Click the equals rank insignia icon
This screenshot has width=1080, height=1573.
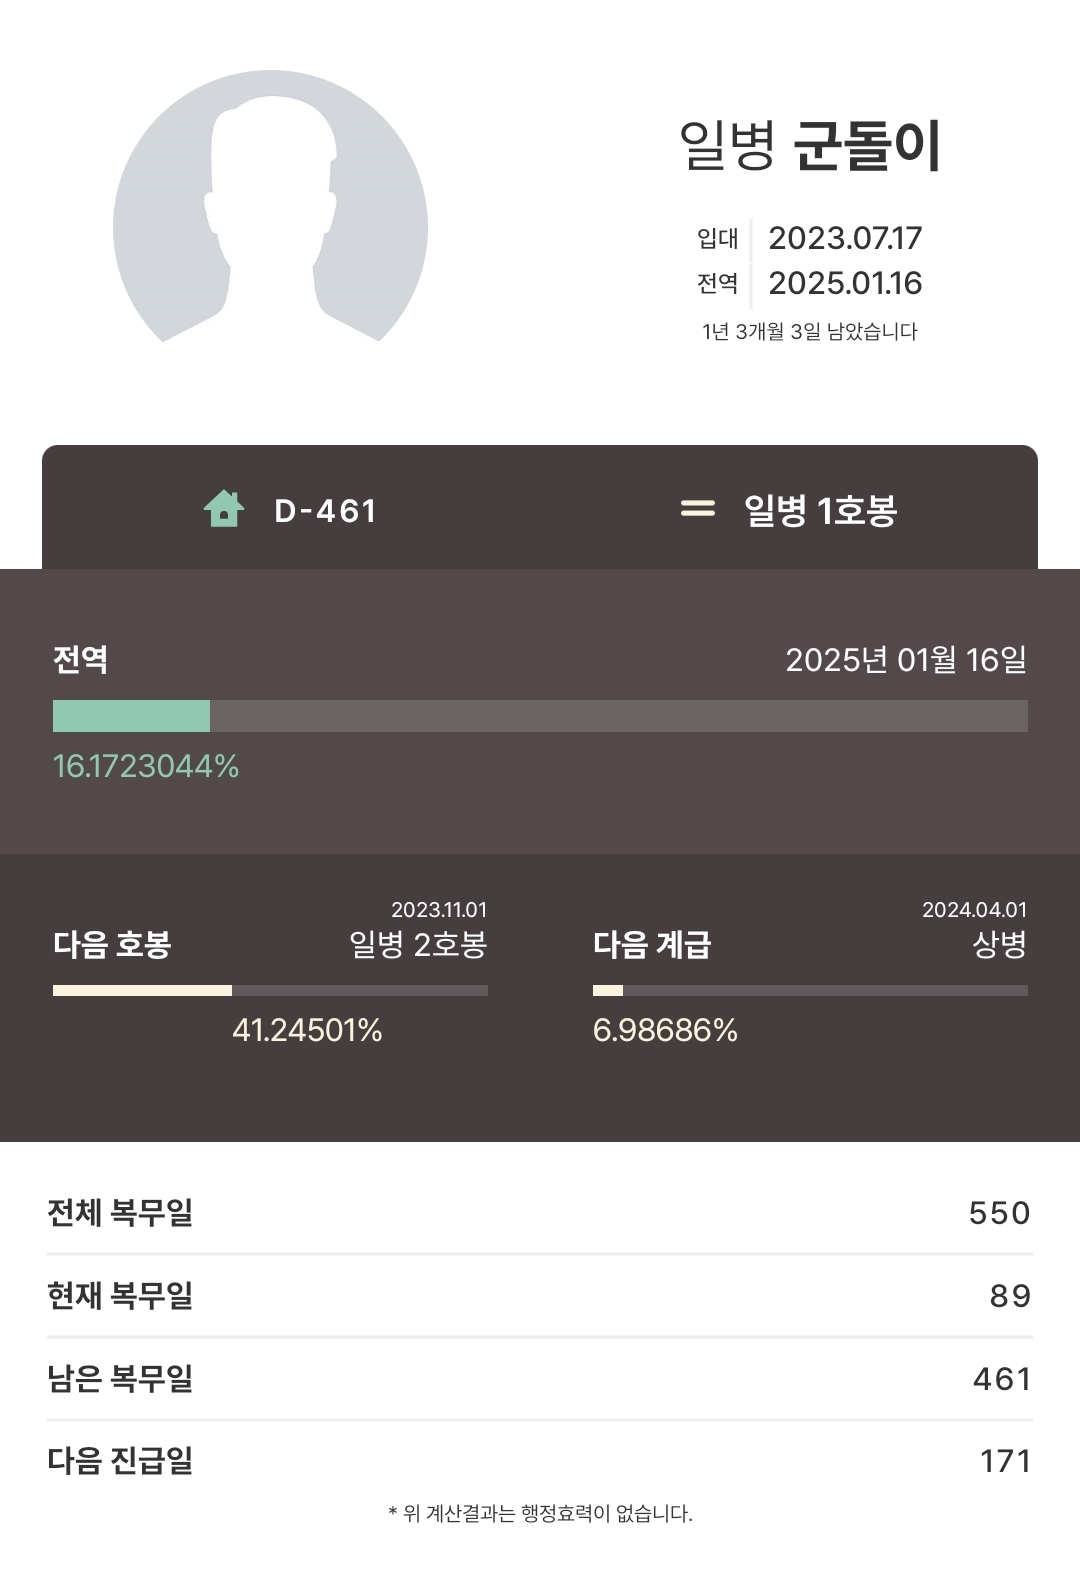tap(697, 509)
